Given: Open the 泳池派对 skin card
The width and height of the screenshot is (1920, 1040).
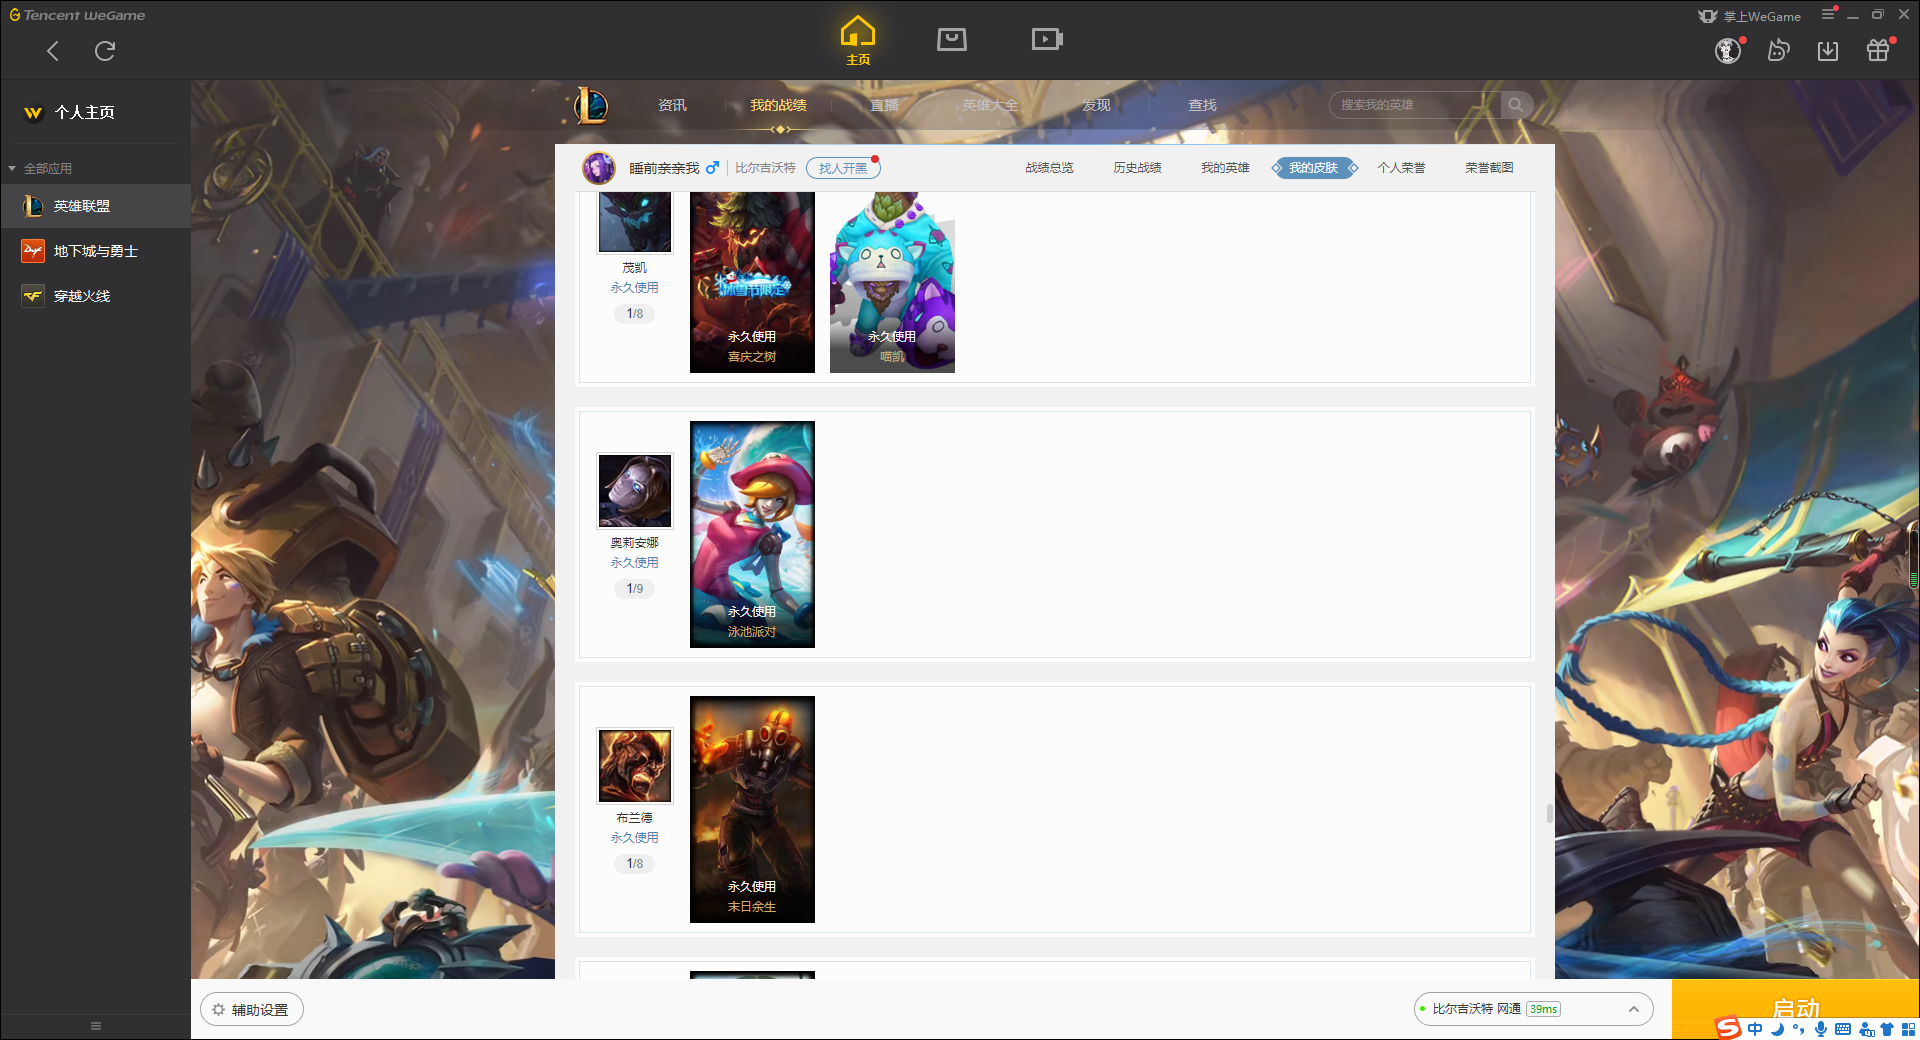Looking at the screenshot, I should pos(752,534).
